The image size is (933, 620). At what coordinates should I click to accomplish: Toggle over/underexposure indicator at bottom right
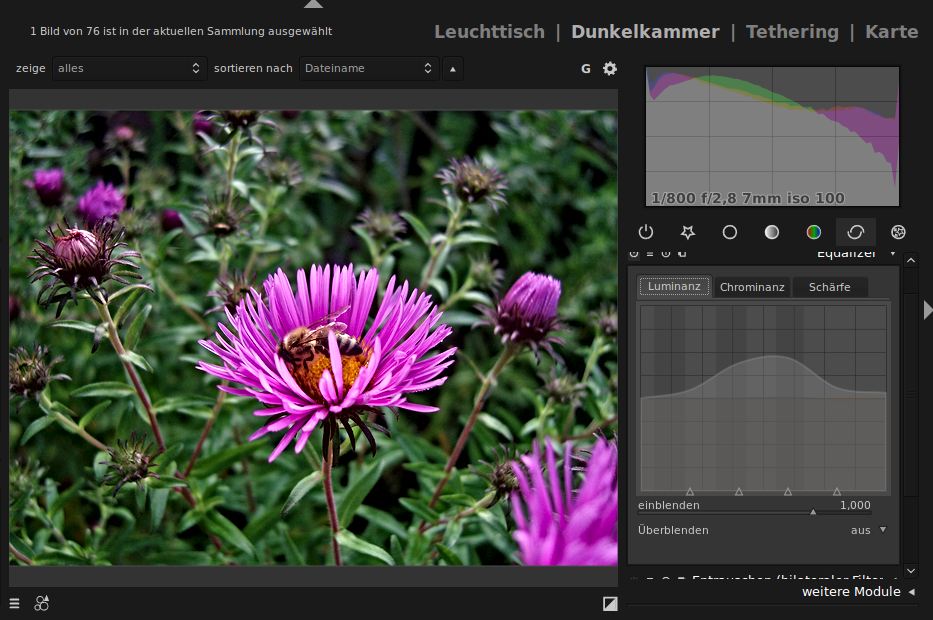(x=610, y=603)
